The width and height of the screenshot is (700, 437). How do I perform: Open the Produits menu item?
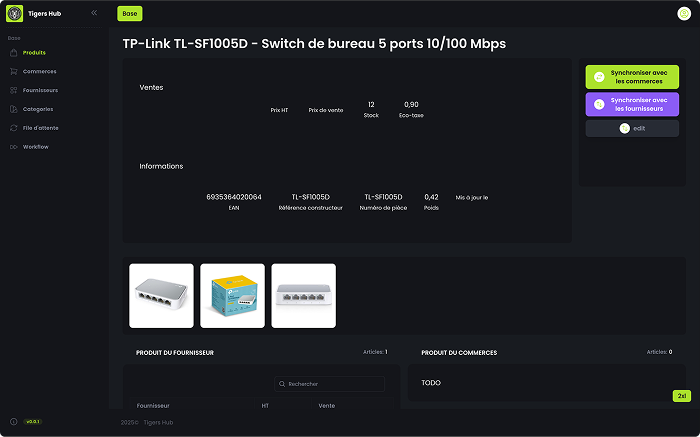point(34,53)
